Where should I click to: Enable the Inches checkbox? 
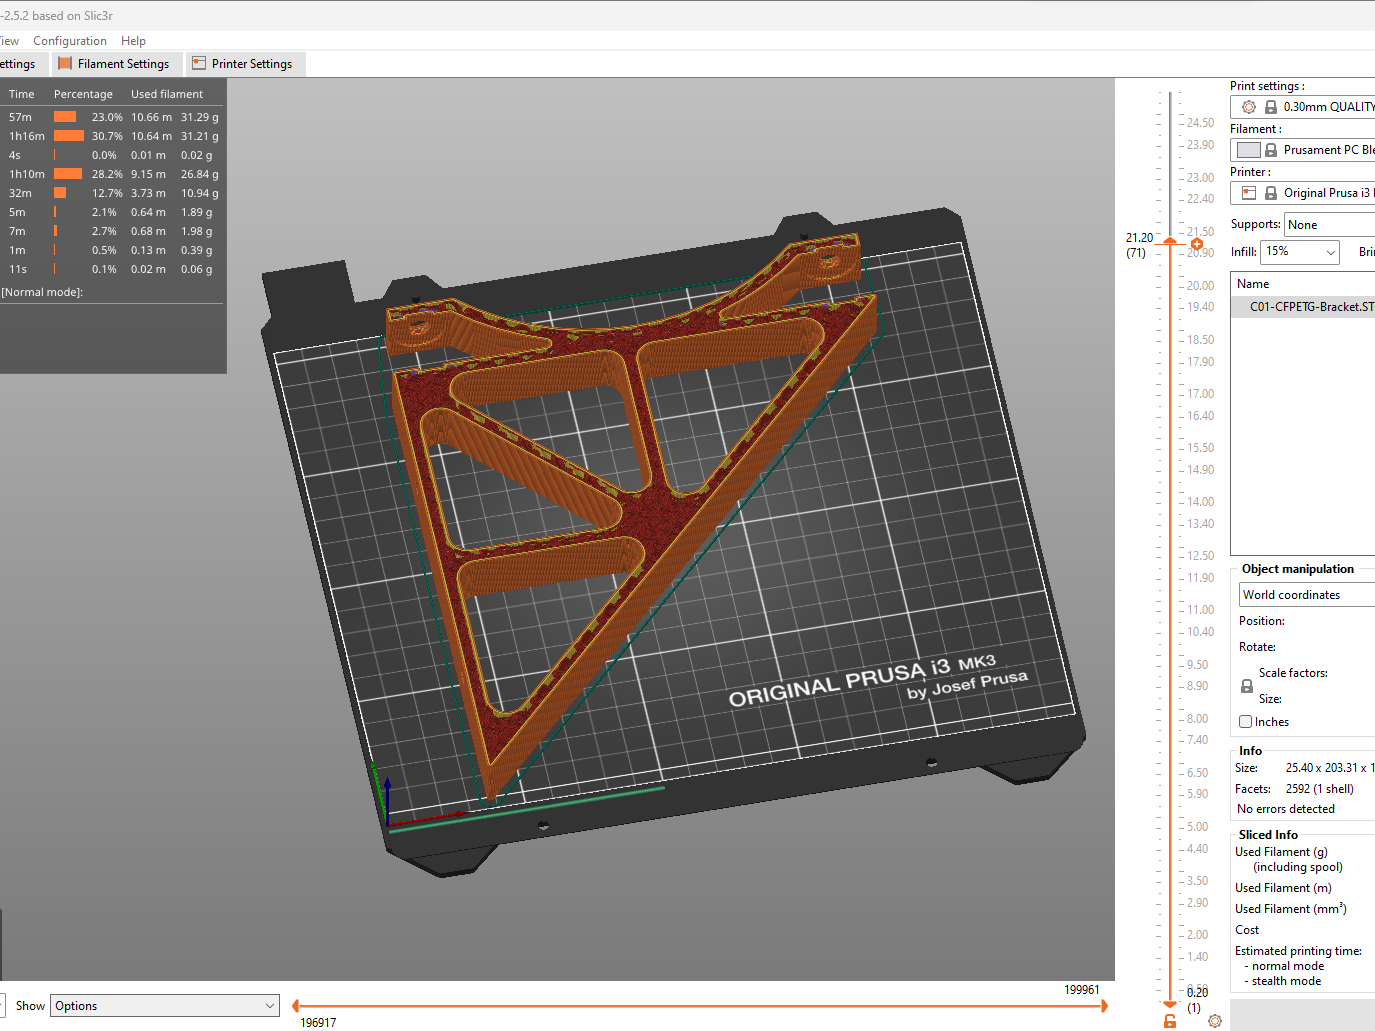[1246, 722]
